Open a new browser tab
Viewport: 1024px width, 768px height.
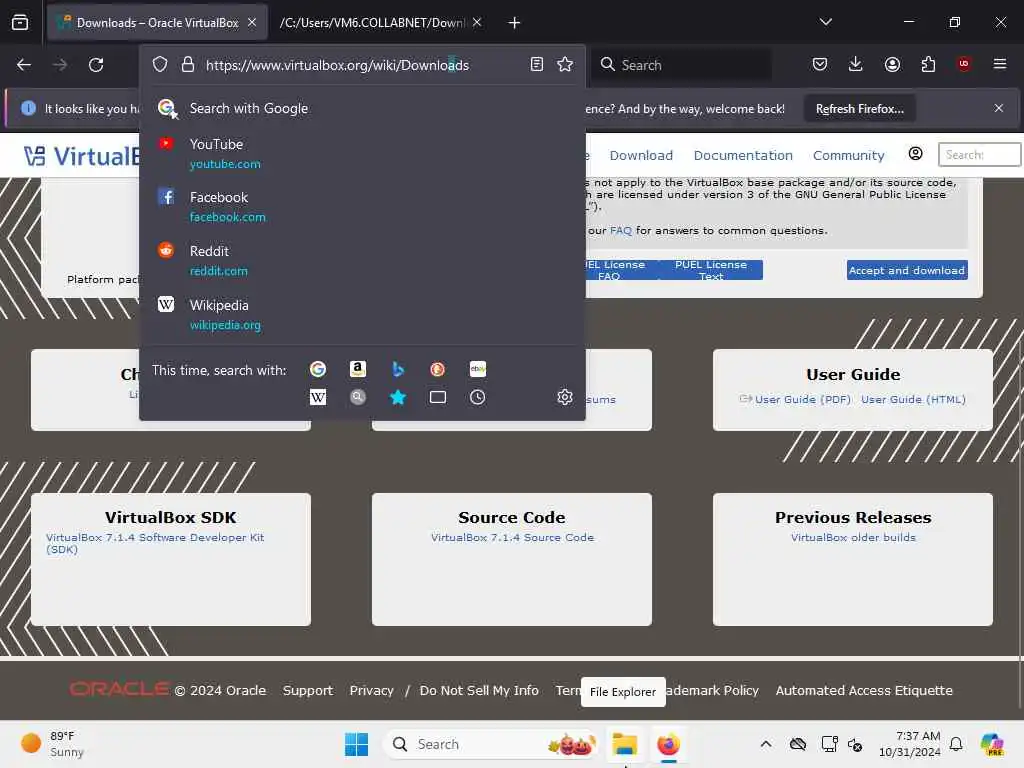click(515, 23)
